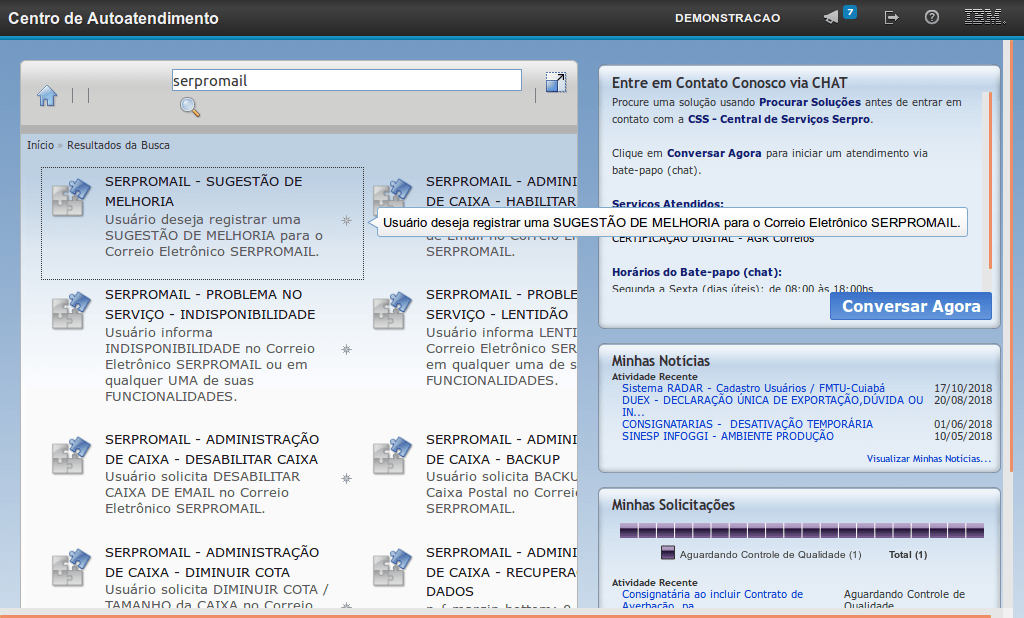Screen dimensions: 1024x618
Task: Expand results panel with the maximize icon
Action: point(556,82)
